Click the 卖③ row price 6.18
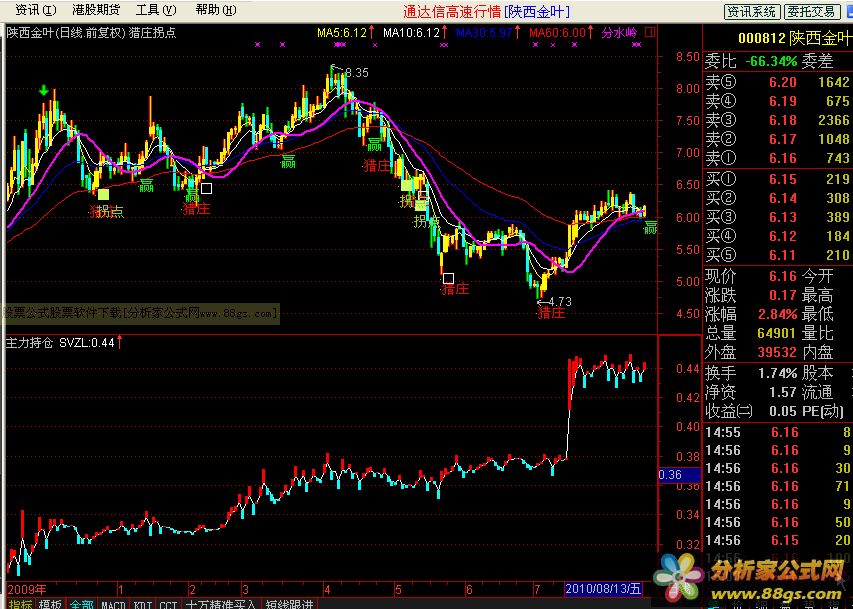Viewport: 853px width, 609px height. [782, 120]
